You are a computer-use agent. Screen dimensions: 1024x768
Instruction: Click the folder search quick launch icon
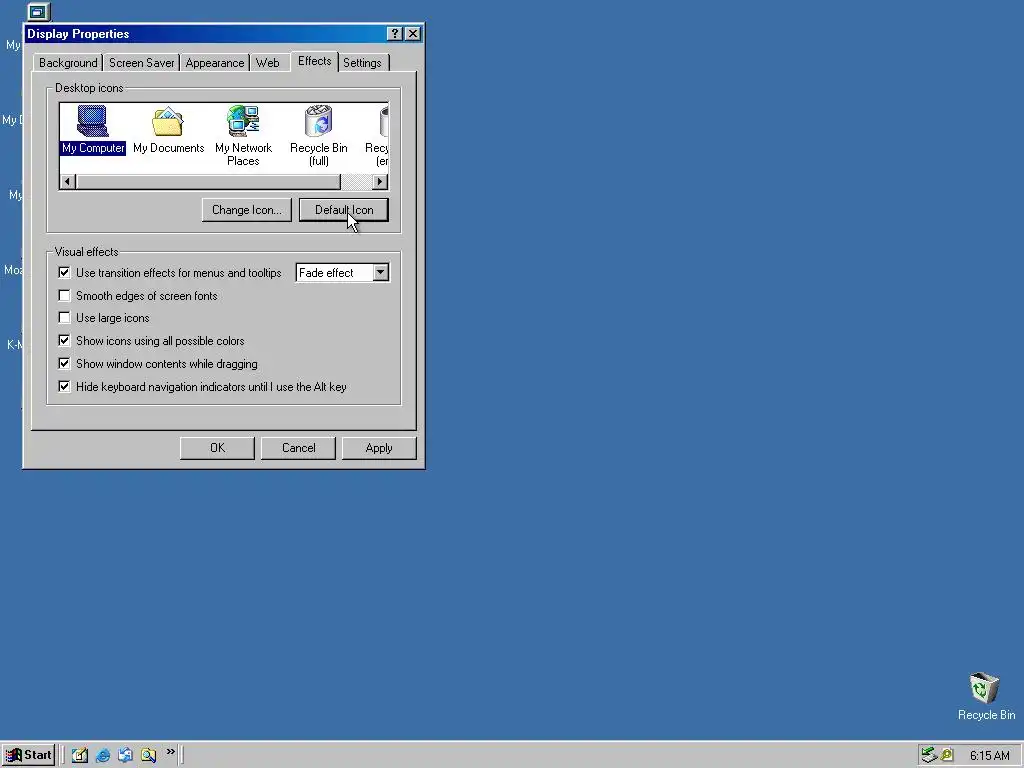click(148, 755)
